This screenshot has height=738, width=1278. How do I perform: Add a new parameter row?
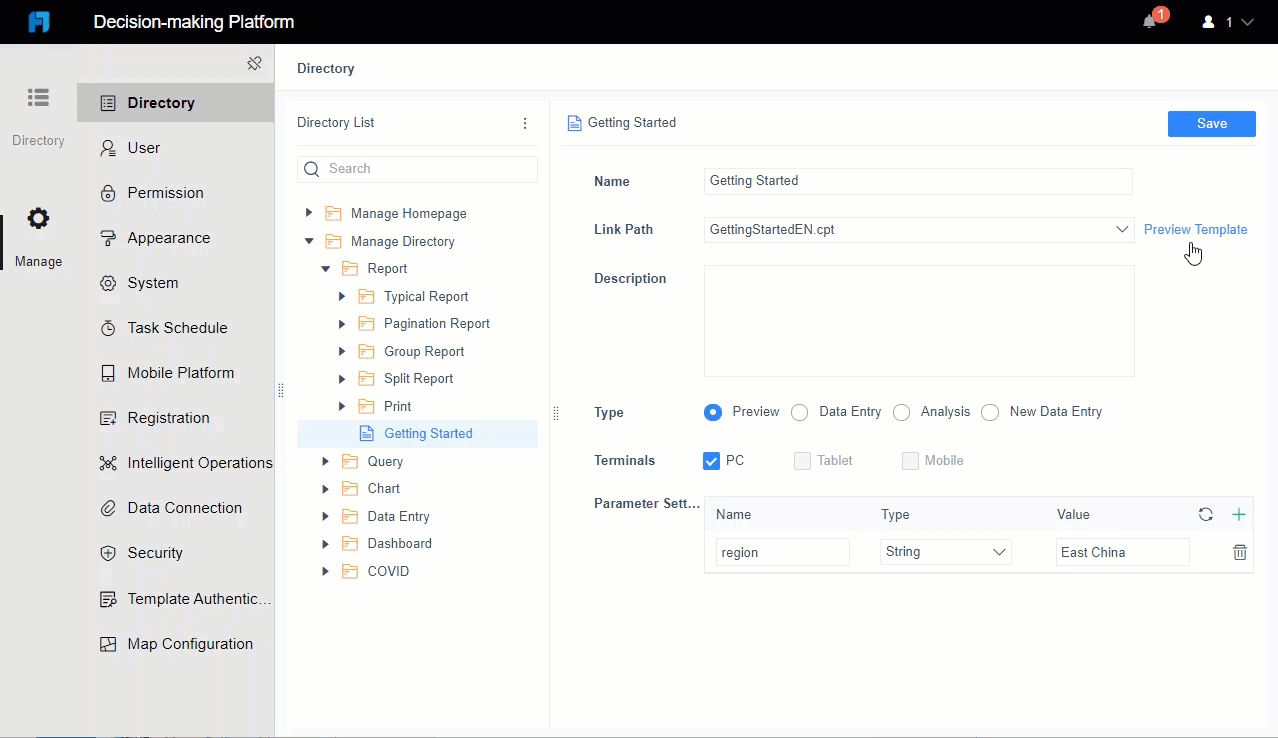(x=1239, y=514)
